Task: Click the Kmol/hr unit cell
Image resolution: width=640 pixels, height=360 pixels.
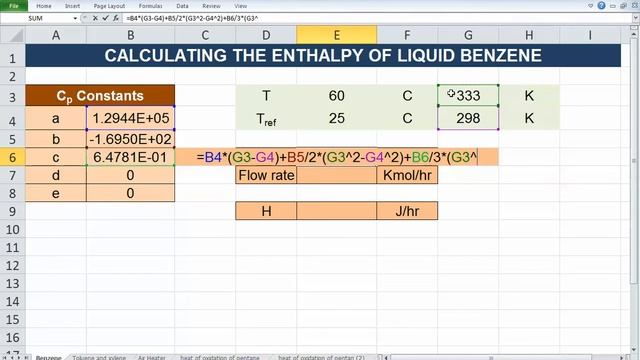Action: point(407,175)
